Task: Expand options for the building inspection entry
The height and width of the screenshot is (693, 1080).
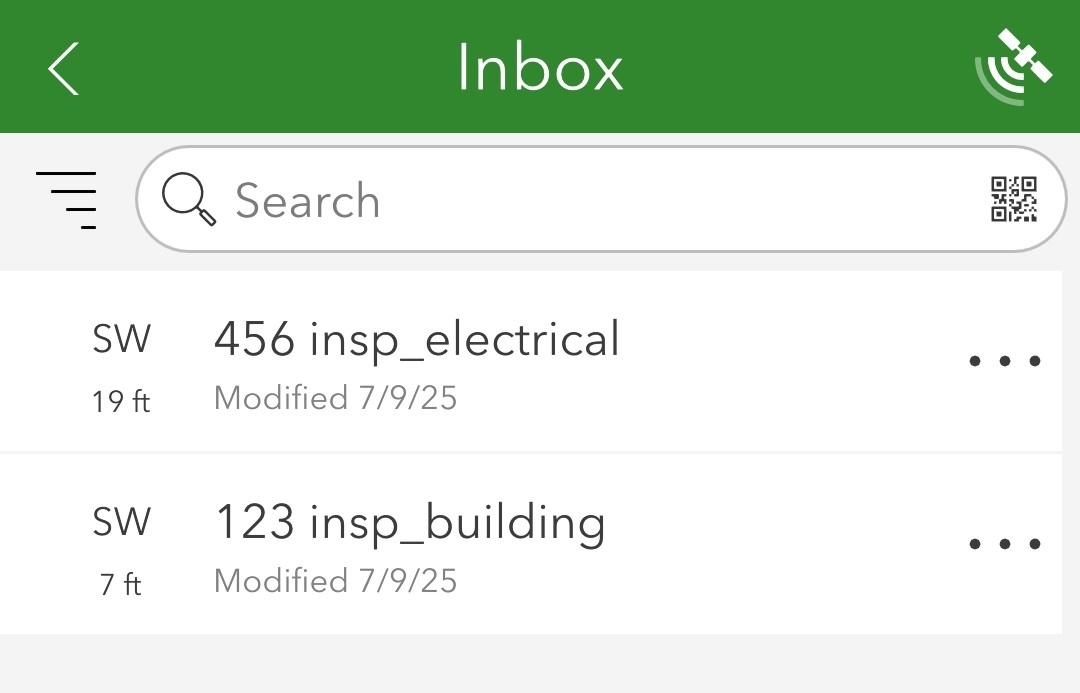Action: pyautogui.click(x=1004, y=543)
